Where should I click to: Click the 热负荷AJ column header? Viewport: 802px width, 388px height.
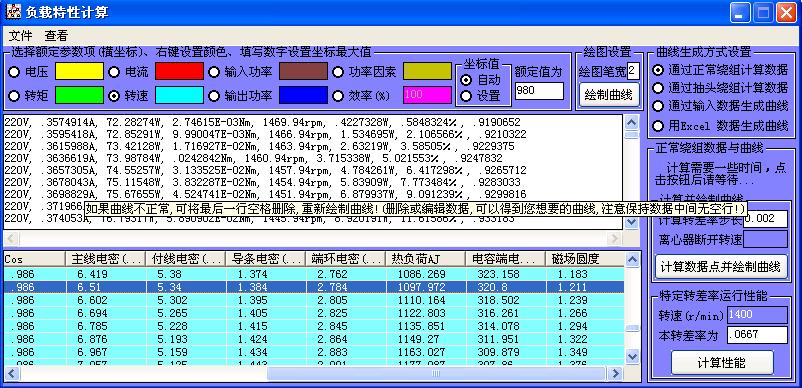(426, 259)
